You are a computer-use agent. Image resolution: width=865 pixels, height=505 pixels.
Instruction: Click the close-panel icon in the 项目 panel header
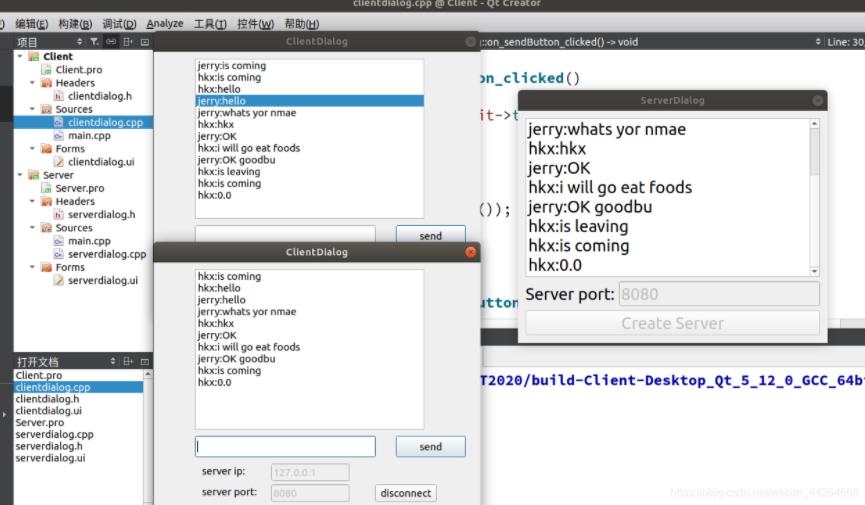tap(145, 41)
